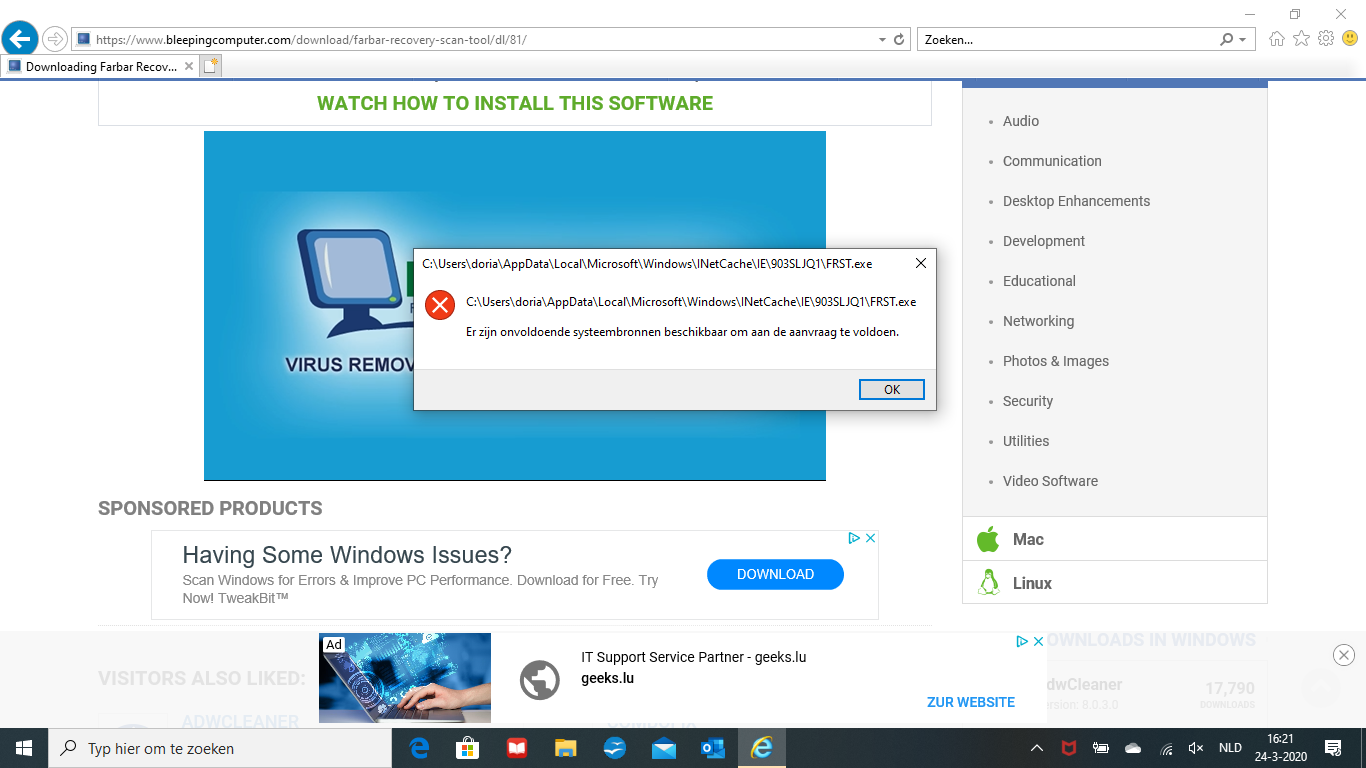The height and width of the screenshot is (768, 1366).
Task: Close the FRST.exe error dialog with X
Action: pyautogui.click(x=921, y=263)
